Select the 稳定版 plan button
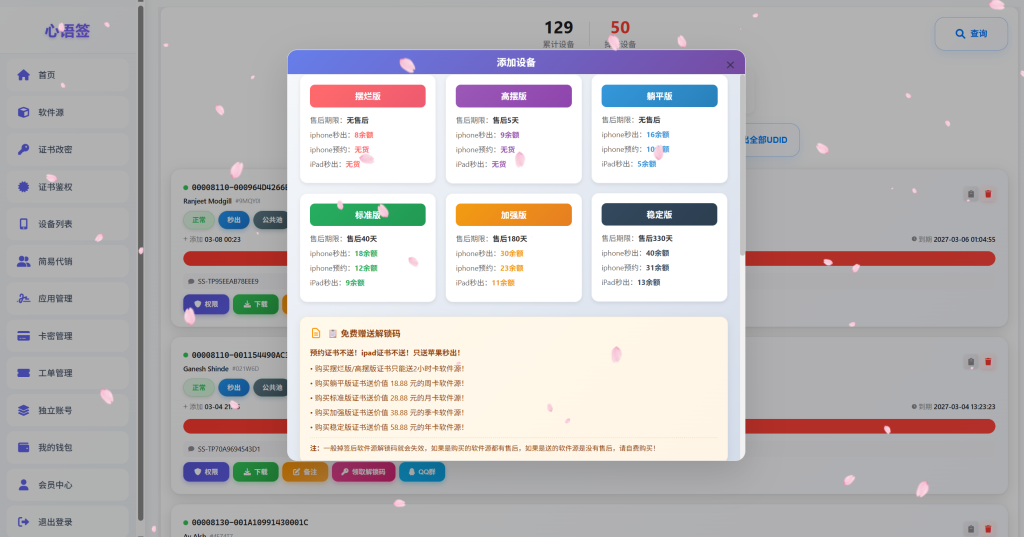This screenshot has width=1024, height=537. [659, 214]
